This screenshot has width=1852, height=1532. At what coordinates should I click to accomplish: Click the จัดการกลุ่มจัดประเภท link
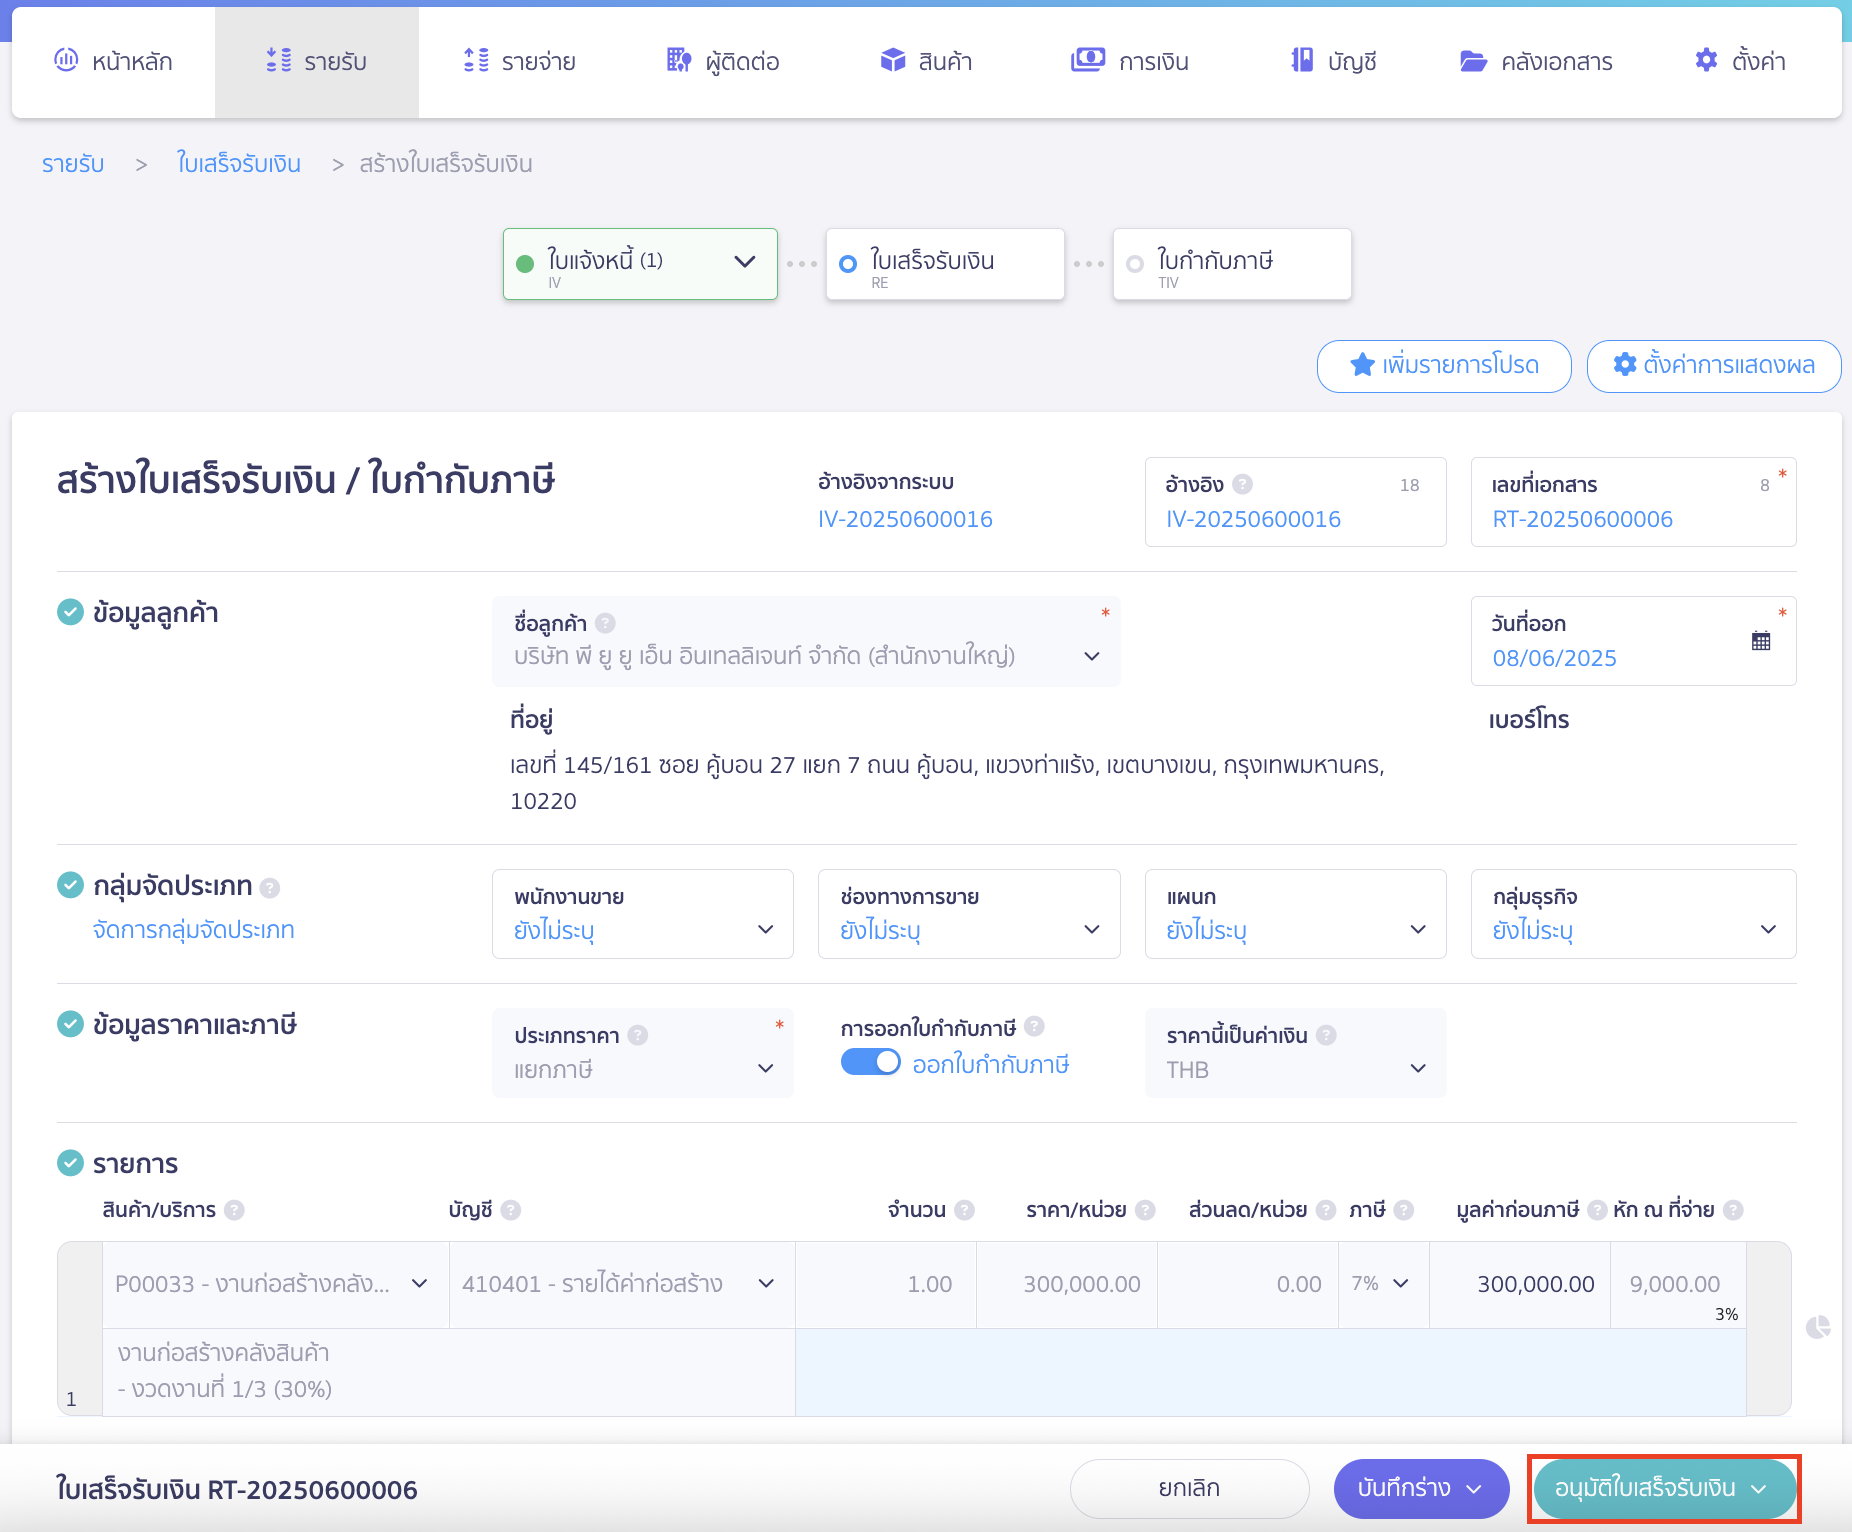[194, 930]
